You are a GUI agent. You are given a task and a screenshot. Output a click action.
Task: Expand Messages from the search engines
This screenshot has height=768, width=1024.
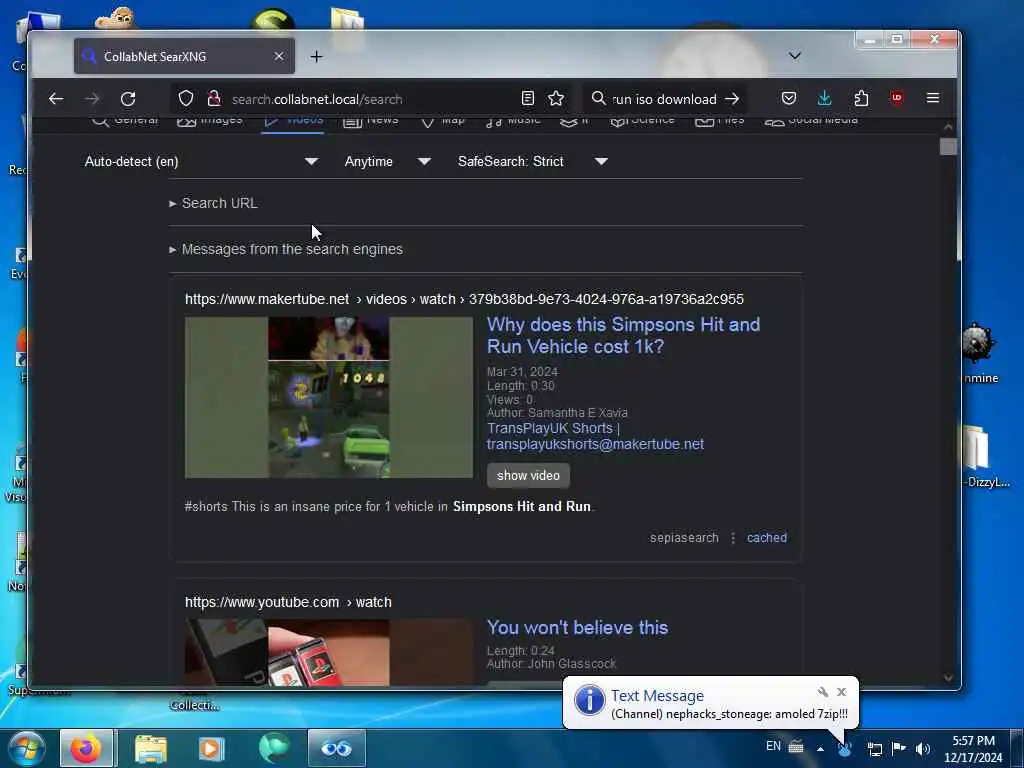[286, 249]
